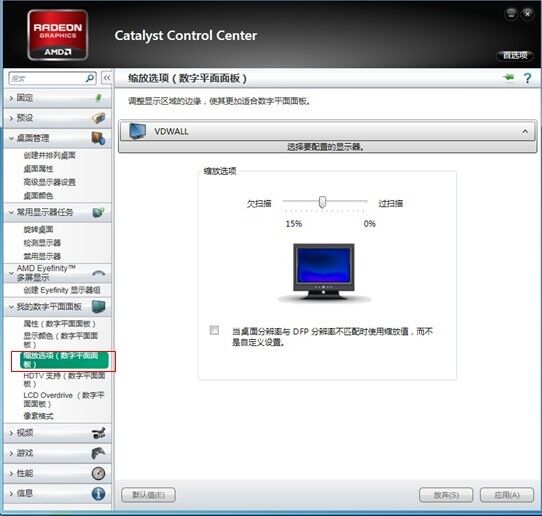The height and width of the screenshot is (516, 542).
Task: Click the 应用(A) apply button
Action: (x=507, y=495)
